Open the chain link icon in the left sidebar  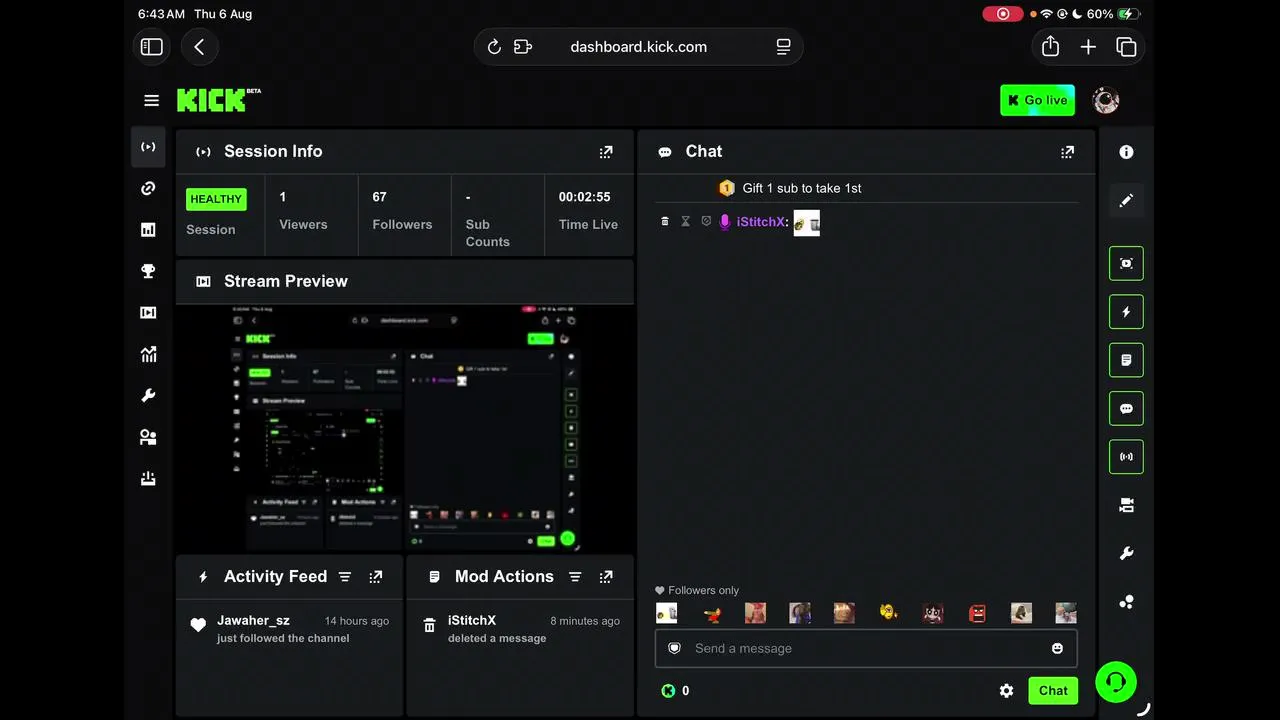tap(148, 188)
